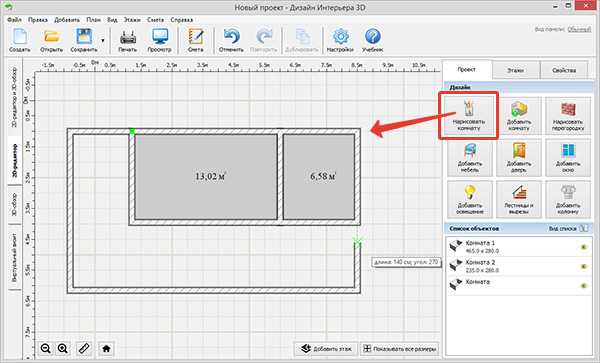600x363 pixels.
Task: Open the Смета menu
Action: pos(155,20)
